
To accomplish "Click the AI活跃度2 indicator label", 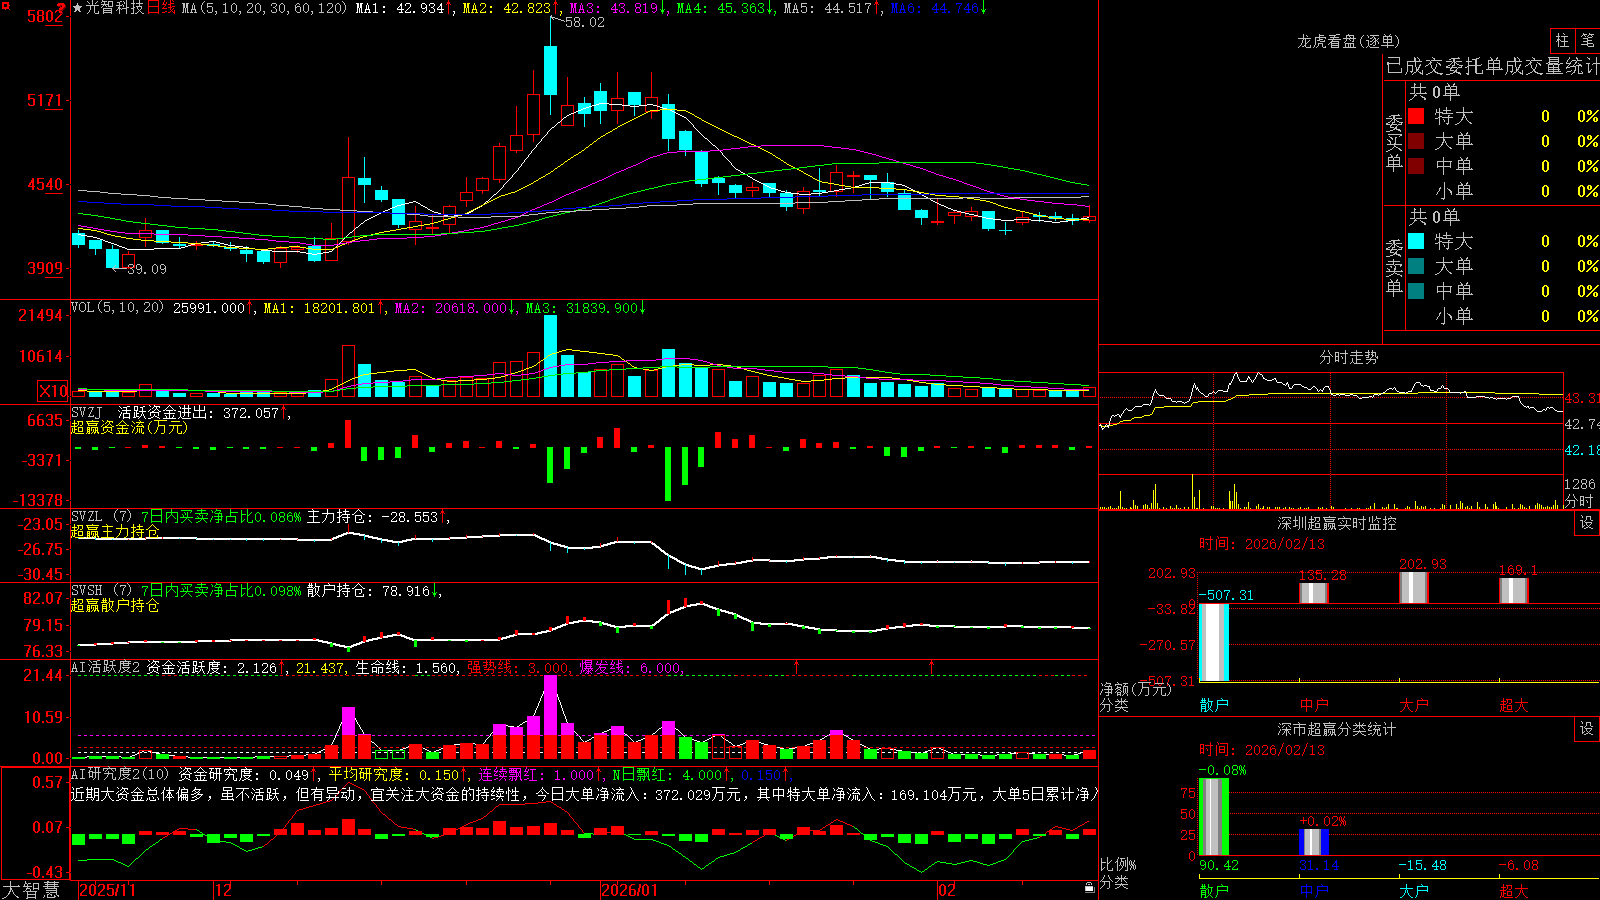I will click(106, 668).
